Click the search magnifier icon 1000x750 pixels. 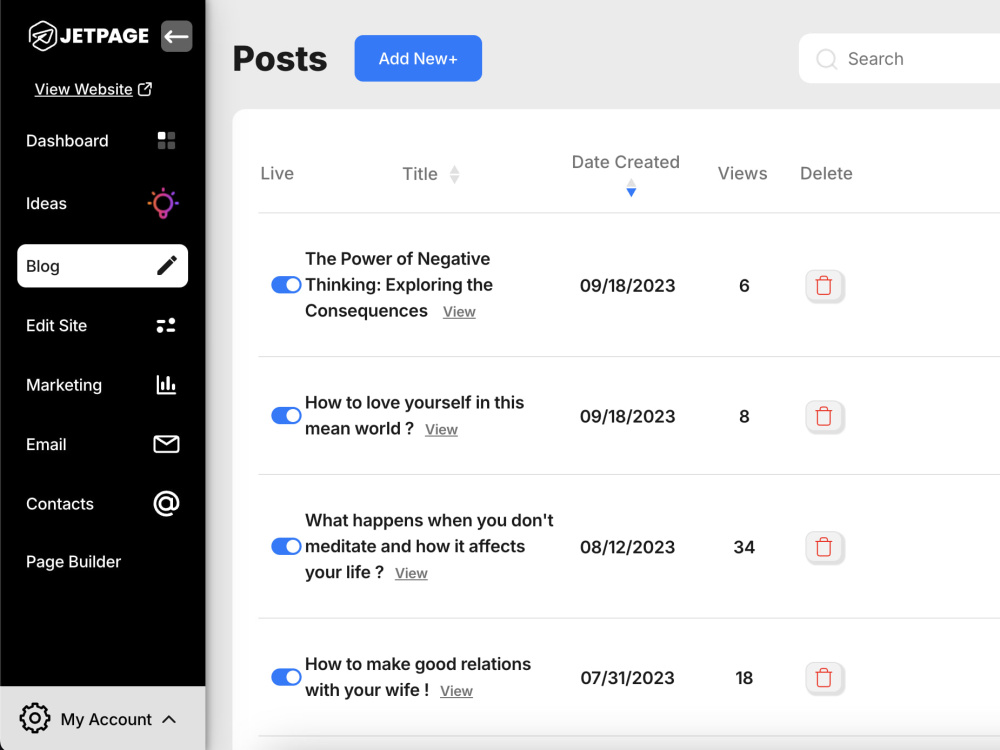click(x=827, y=59)
